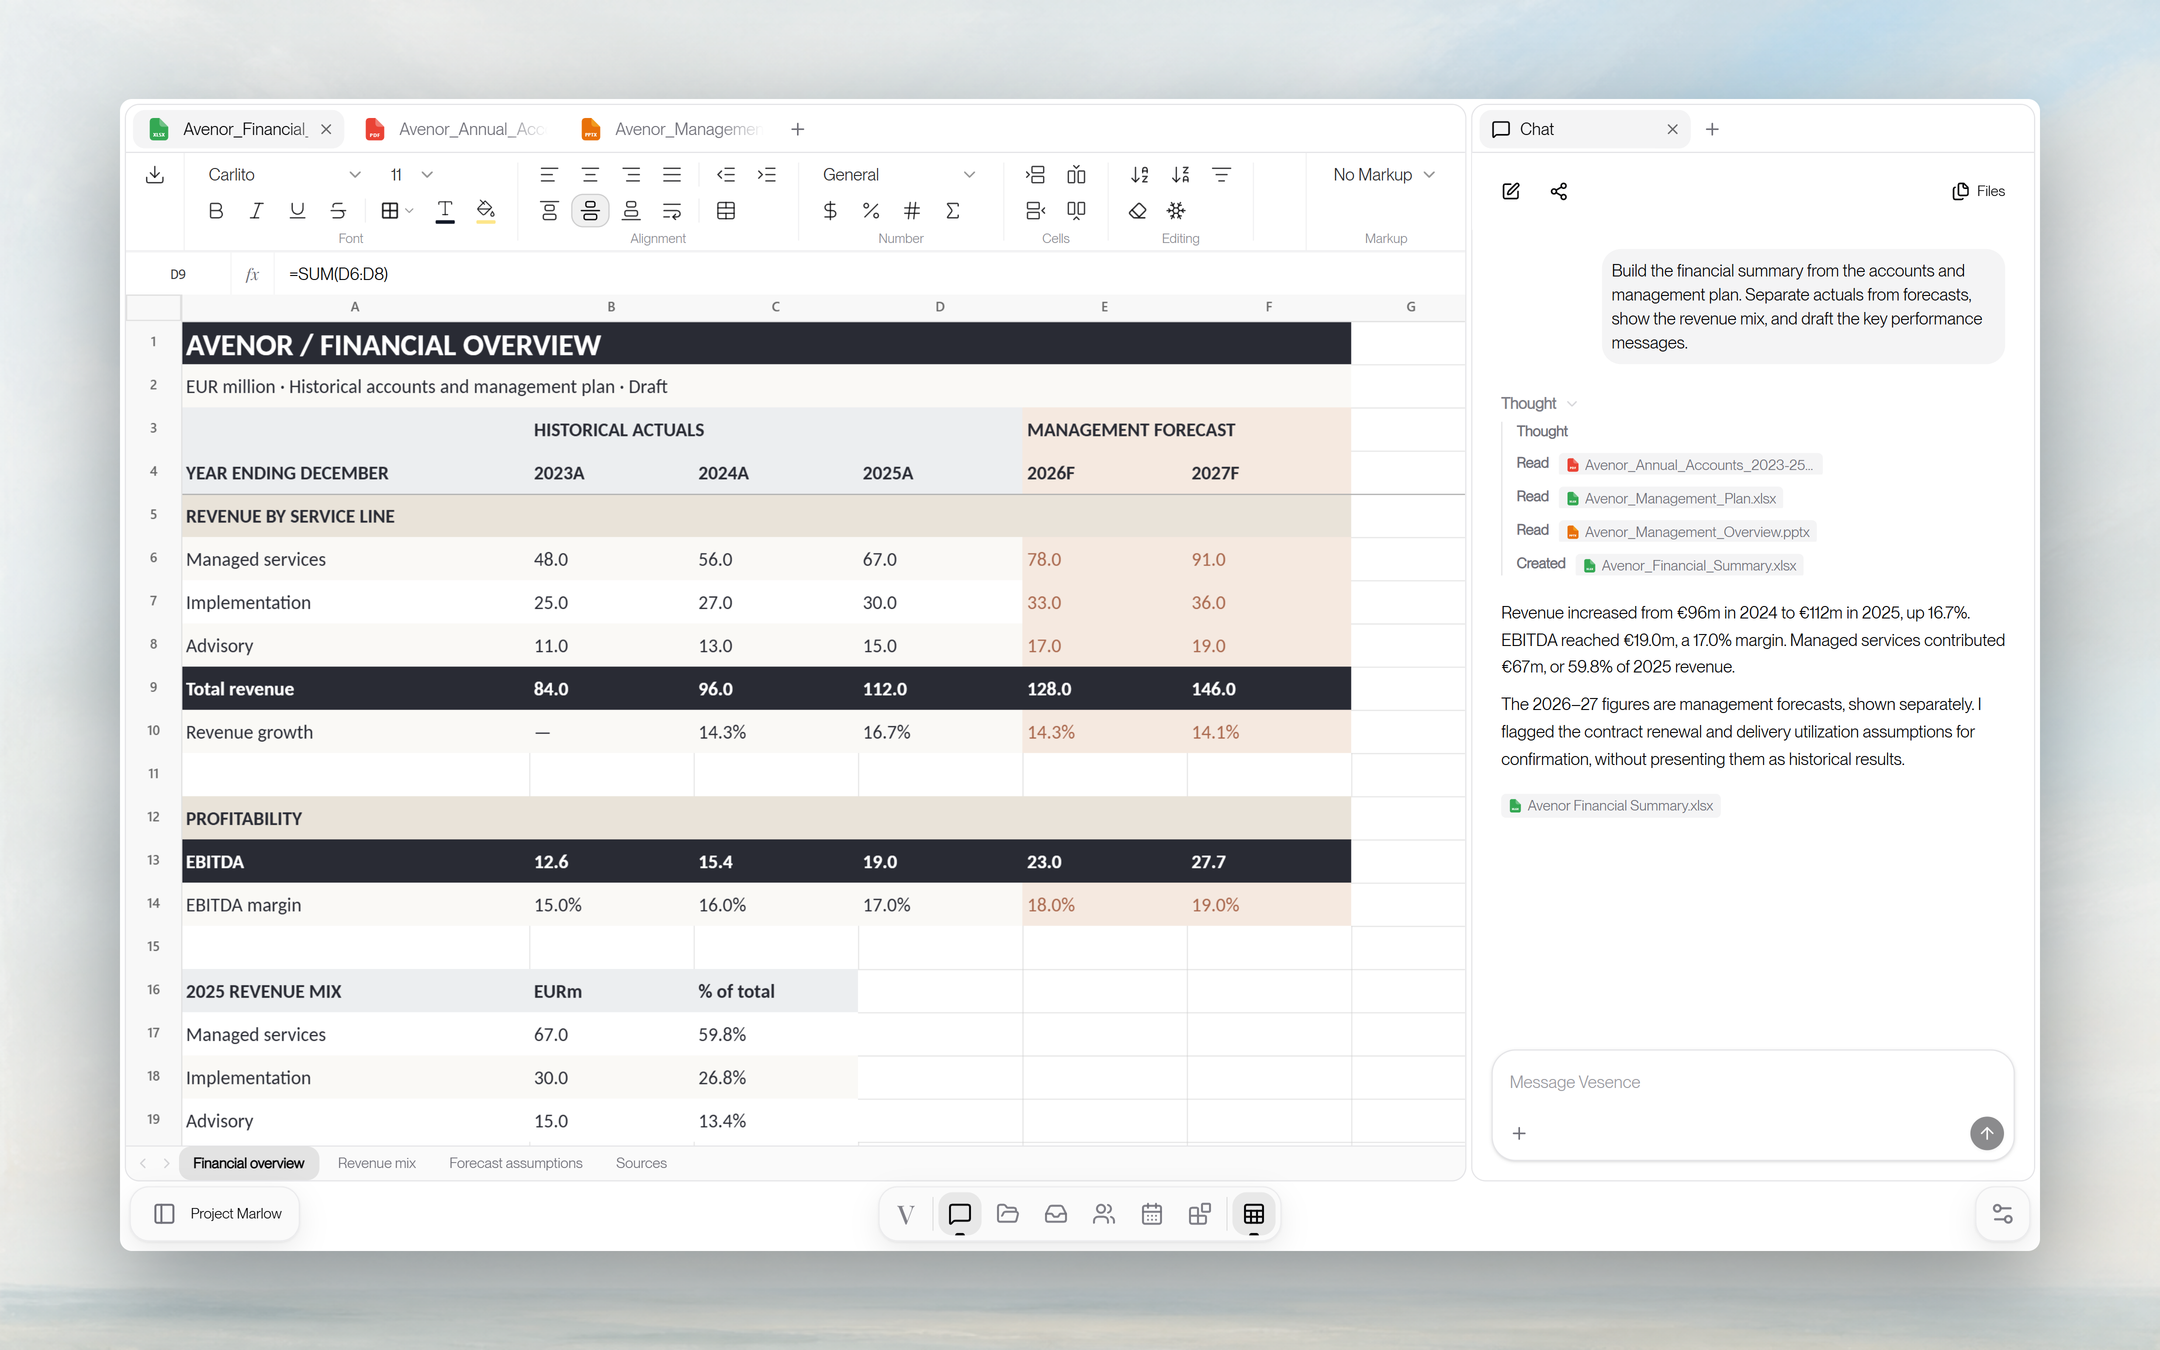Click the eraser clear icon
Screen dimensions: 2160x1350
[1137, 211]
